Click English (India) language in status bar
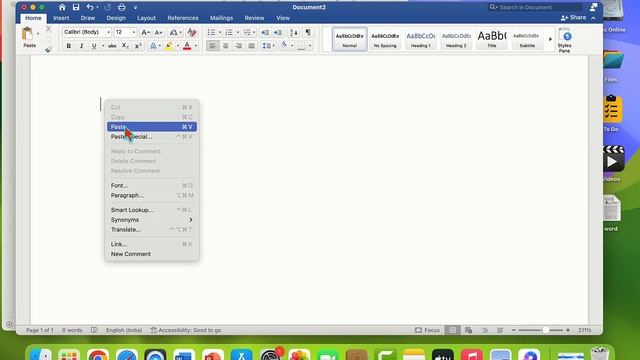This screenshot has width=640, height=360. click(x=124, y=330)
